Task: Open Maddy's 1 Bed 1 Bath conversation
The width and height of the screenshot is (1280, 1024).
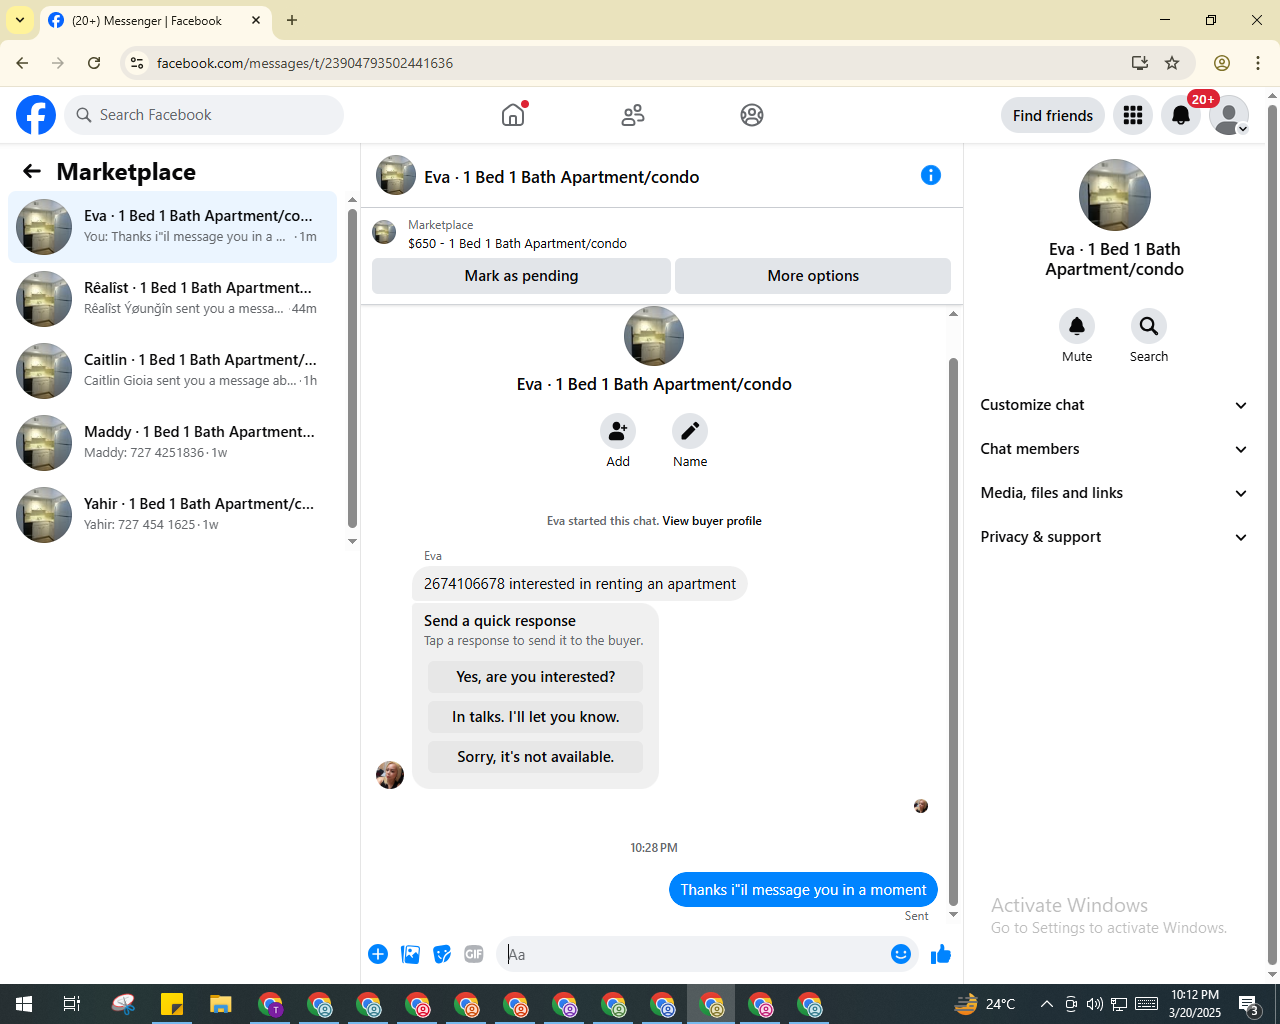Action: click(x=173, y=443)
